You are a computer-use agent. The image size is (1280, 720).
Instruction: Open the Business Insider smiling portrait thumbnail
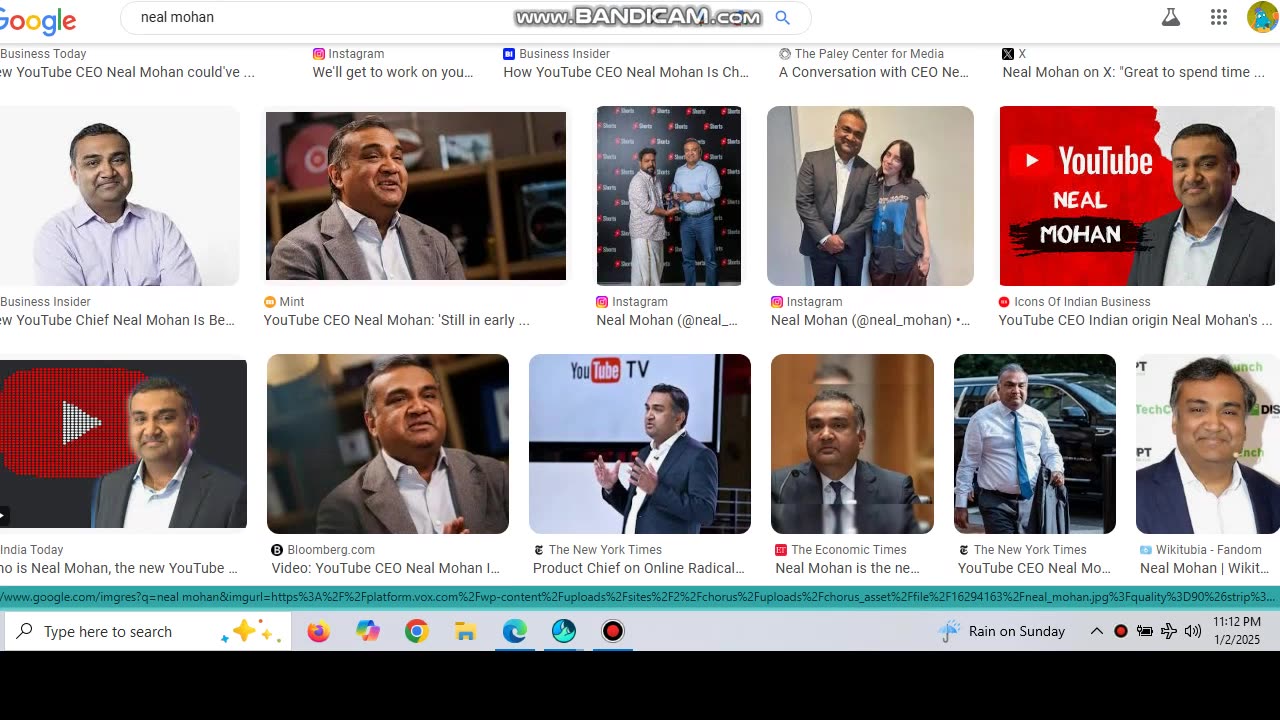(x=120, y=196)
